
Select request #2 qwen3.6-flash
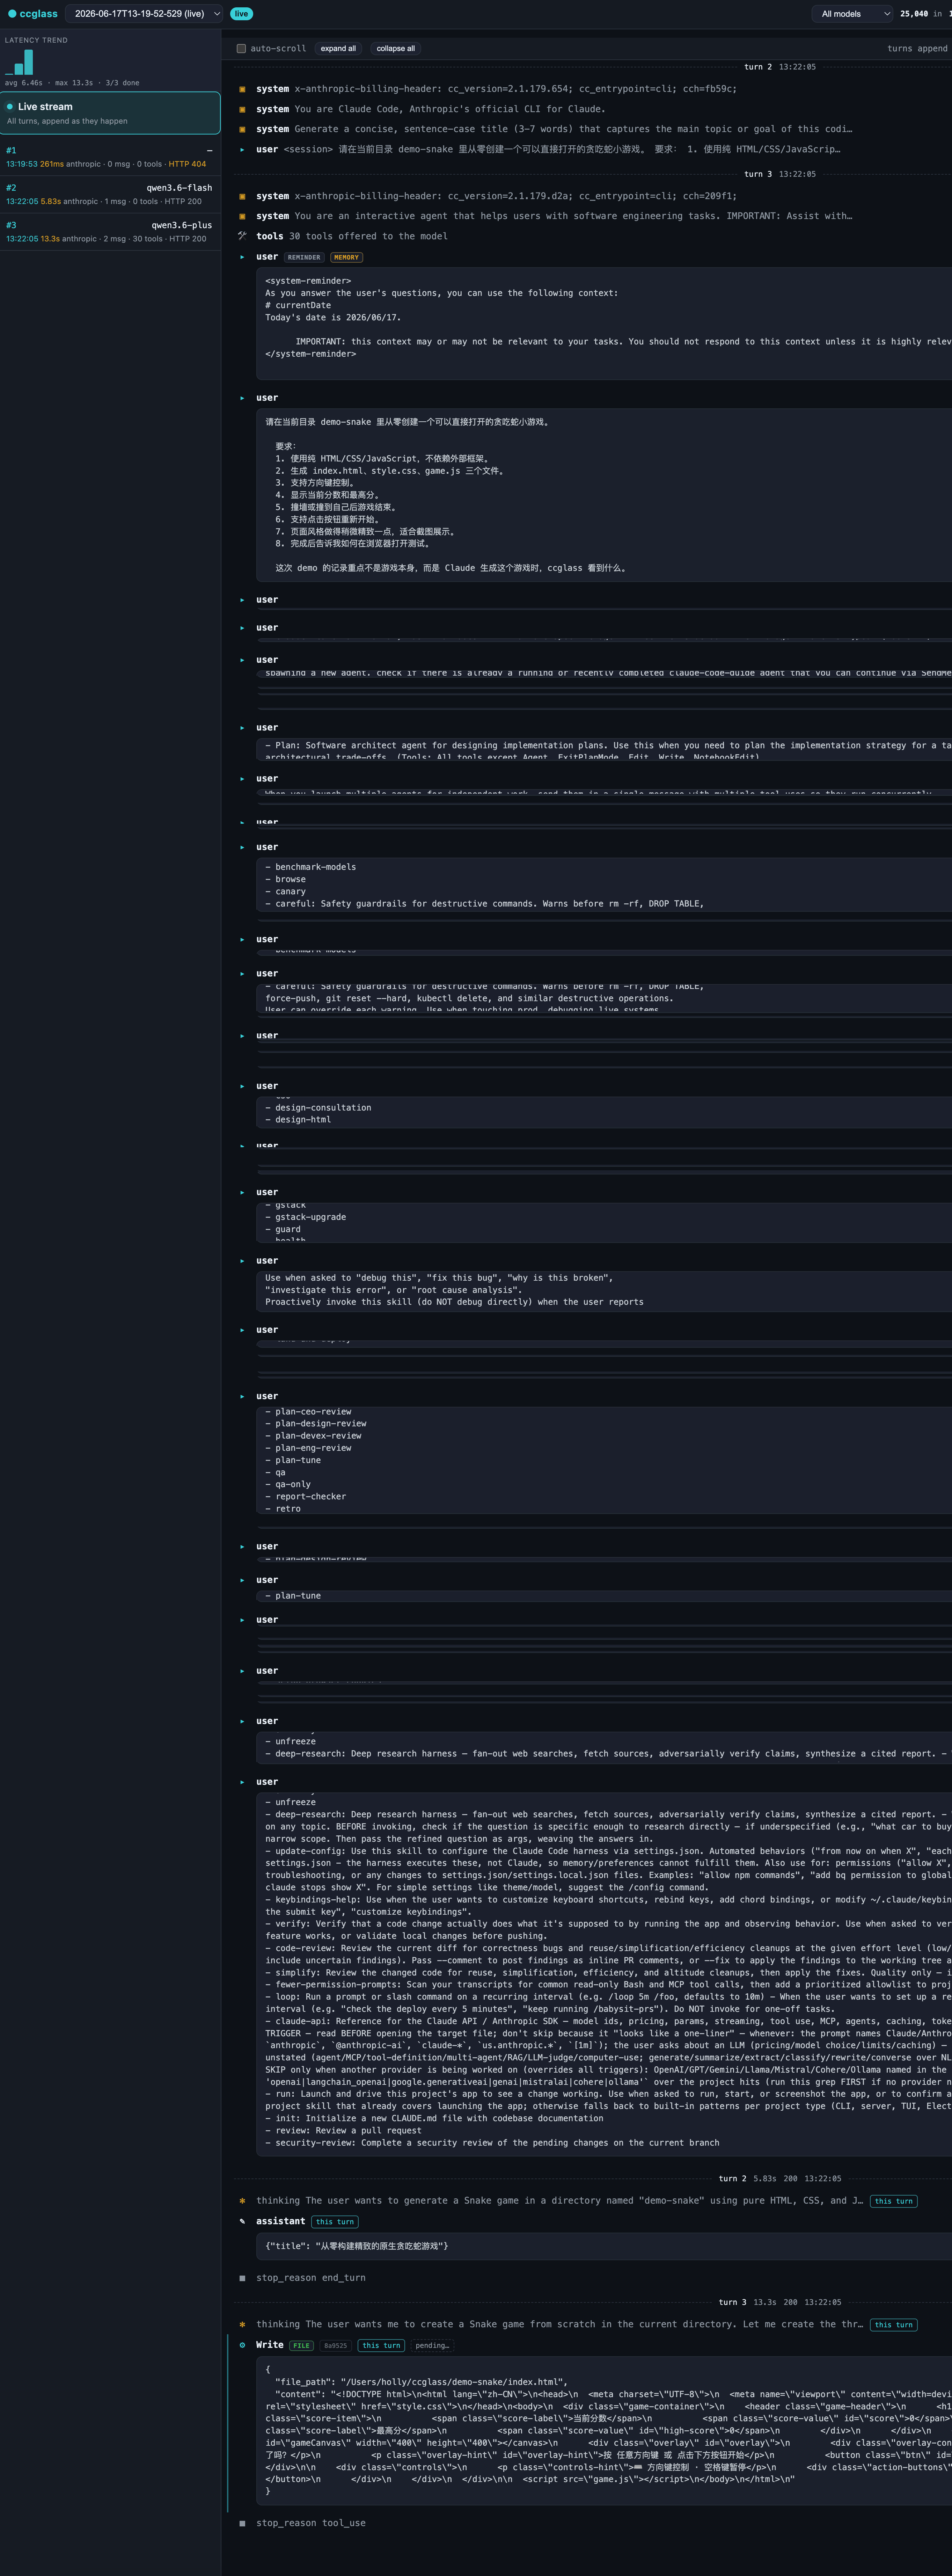click(110, 194)
